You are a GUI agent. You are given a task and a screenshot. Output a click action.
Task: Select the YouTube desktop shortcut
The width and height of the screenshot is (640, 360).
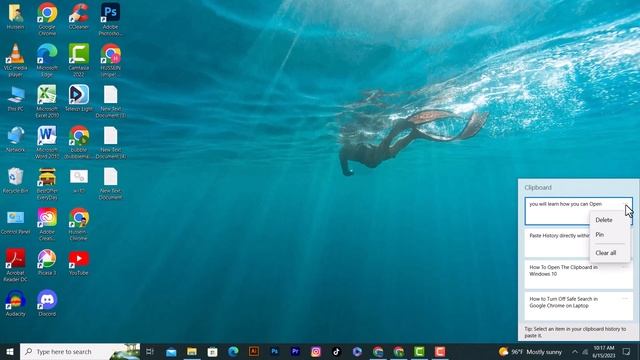click(79, 263)
